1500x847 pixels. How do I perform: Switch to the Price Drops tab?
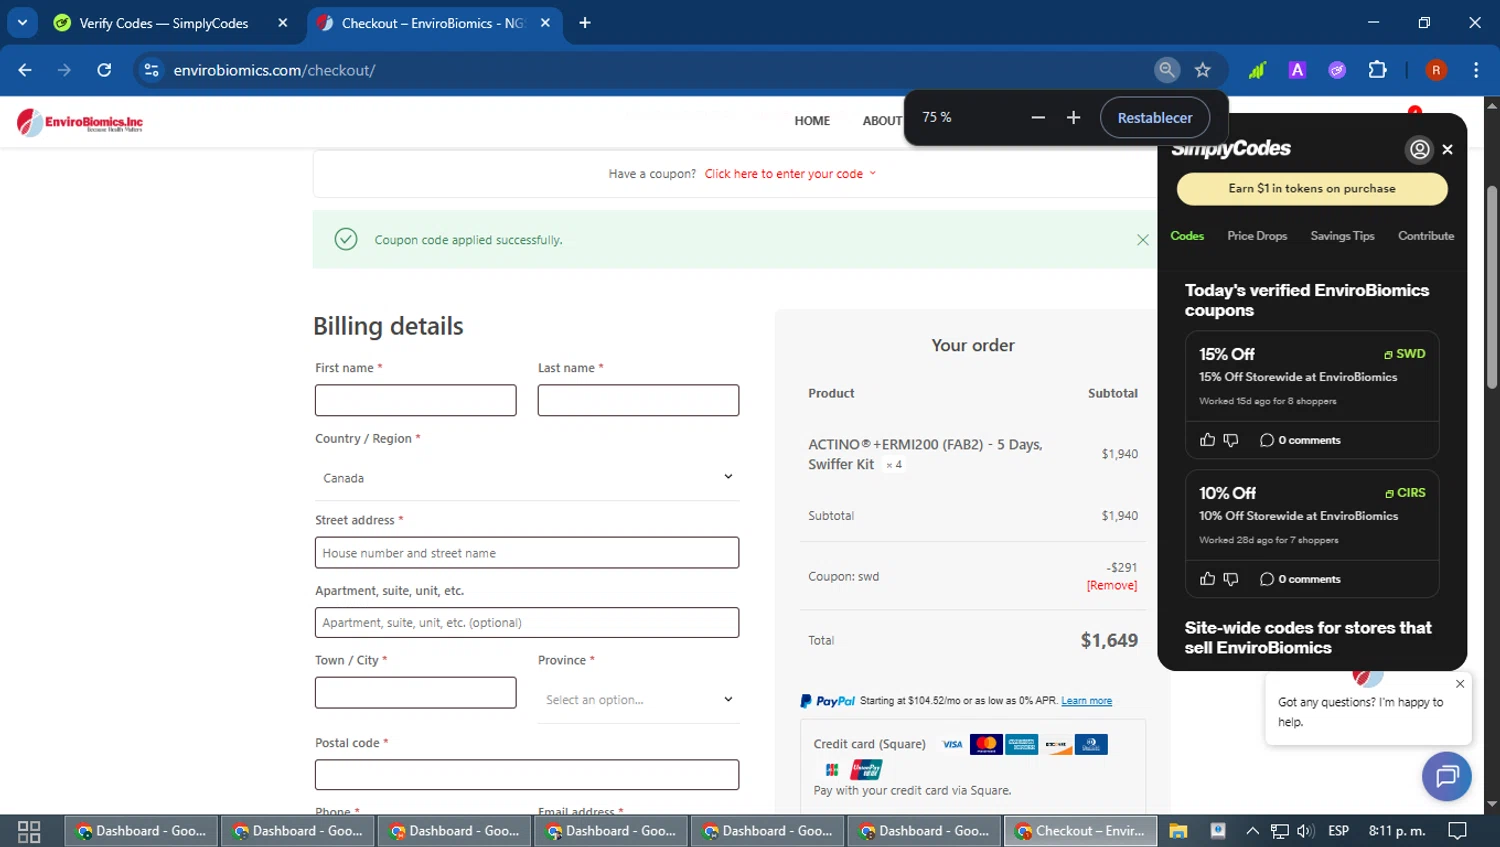(1257, 236)
